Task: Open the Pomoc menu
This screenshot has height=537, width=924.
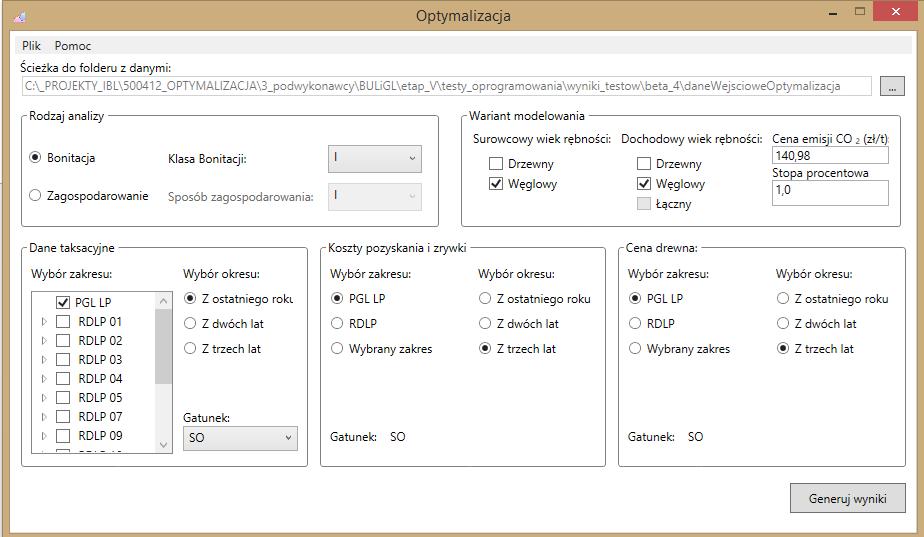Action: 72,45
